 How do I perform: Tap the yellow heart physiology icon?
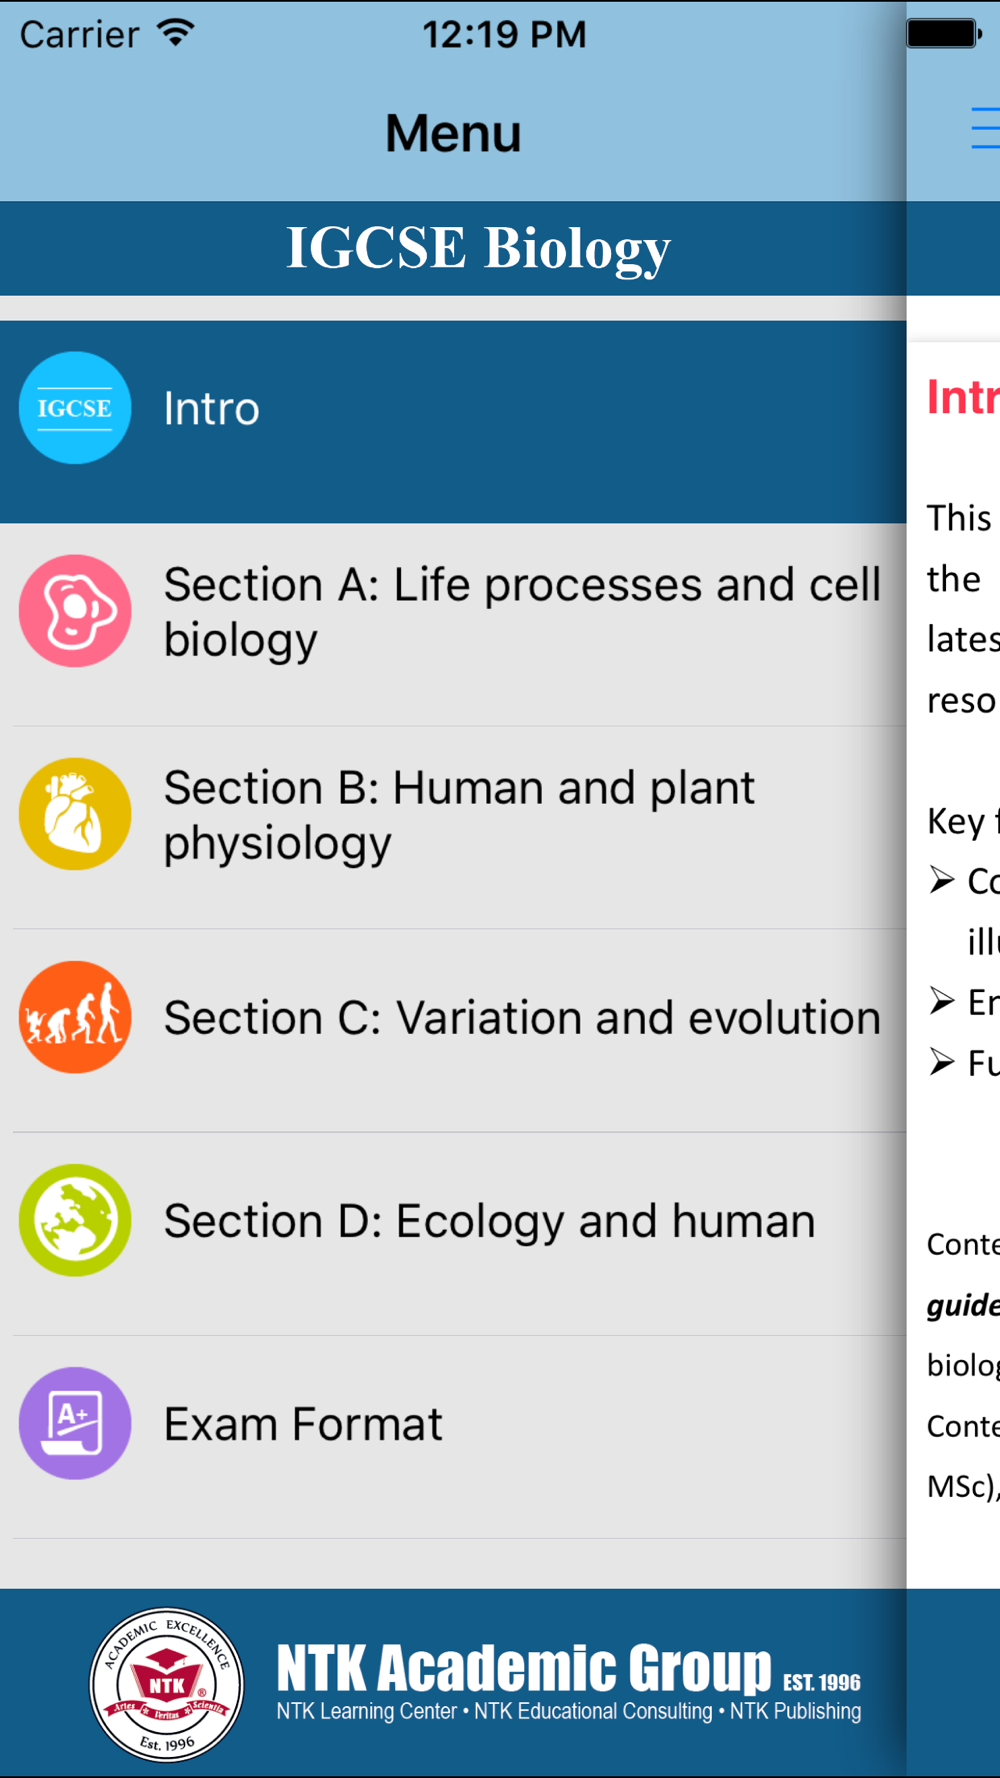(x=75, y=814)
